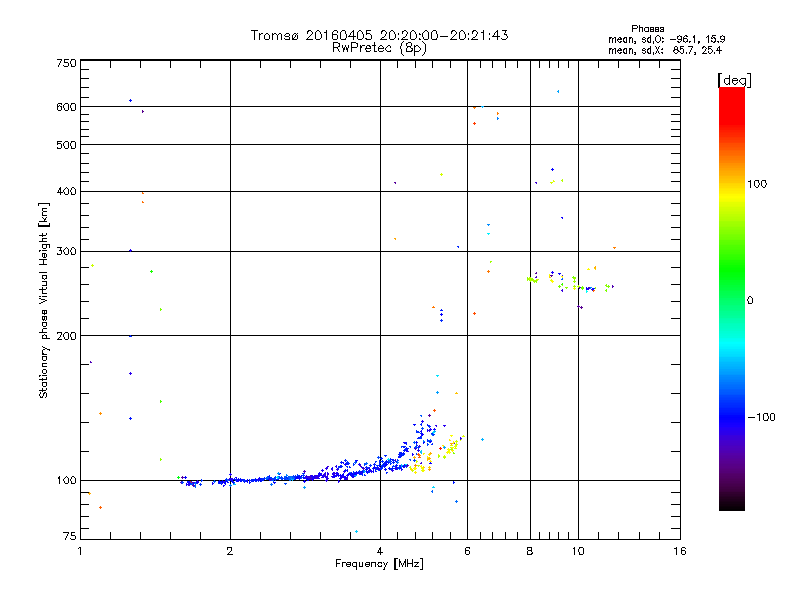
Task: Click the "2" MHz frequency axis tick label
Action: pos(230,551)
